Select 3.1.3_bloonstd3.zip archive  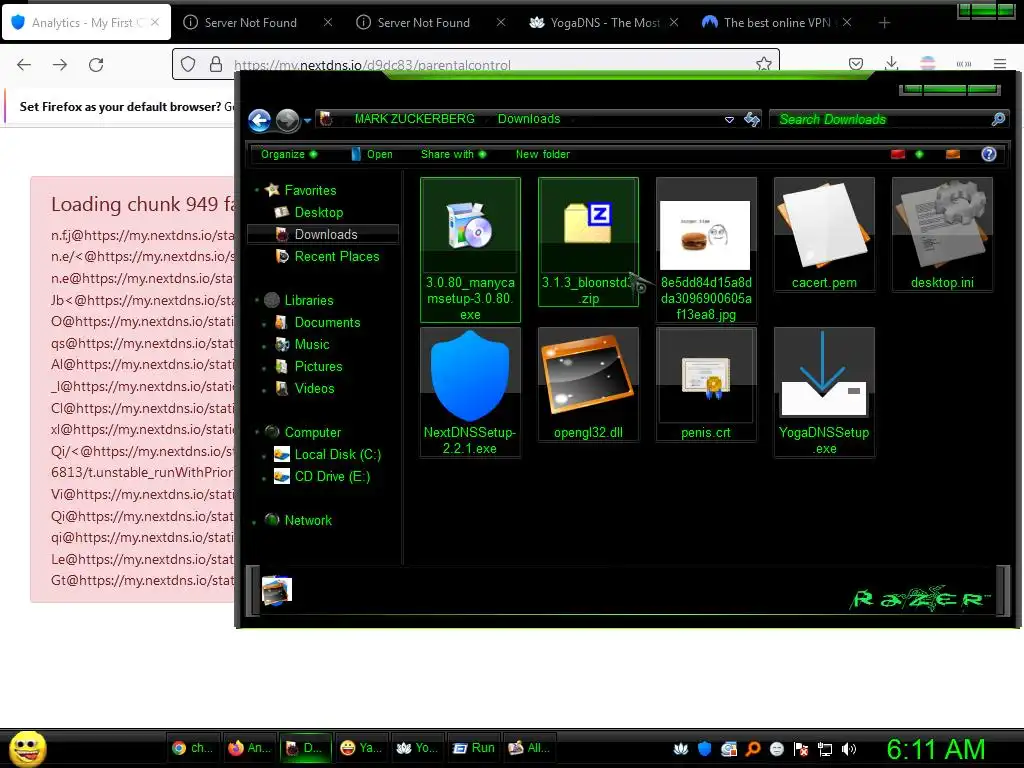pyautogui.click(x=588, y=242)
